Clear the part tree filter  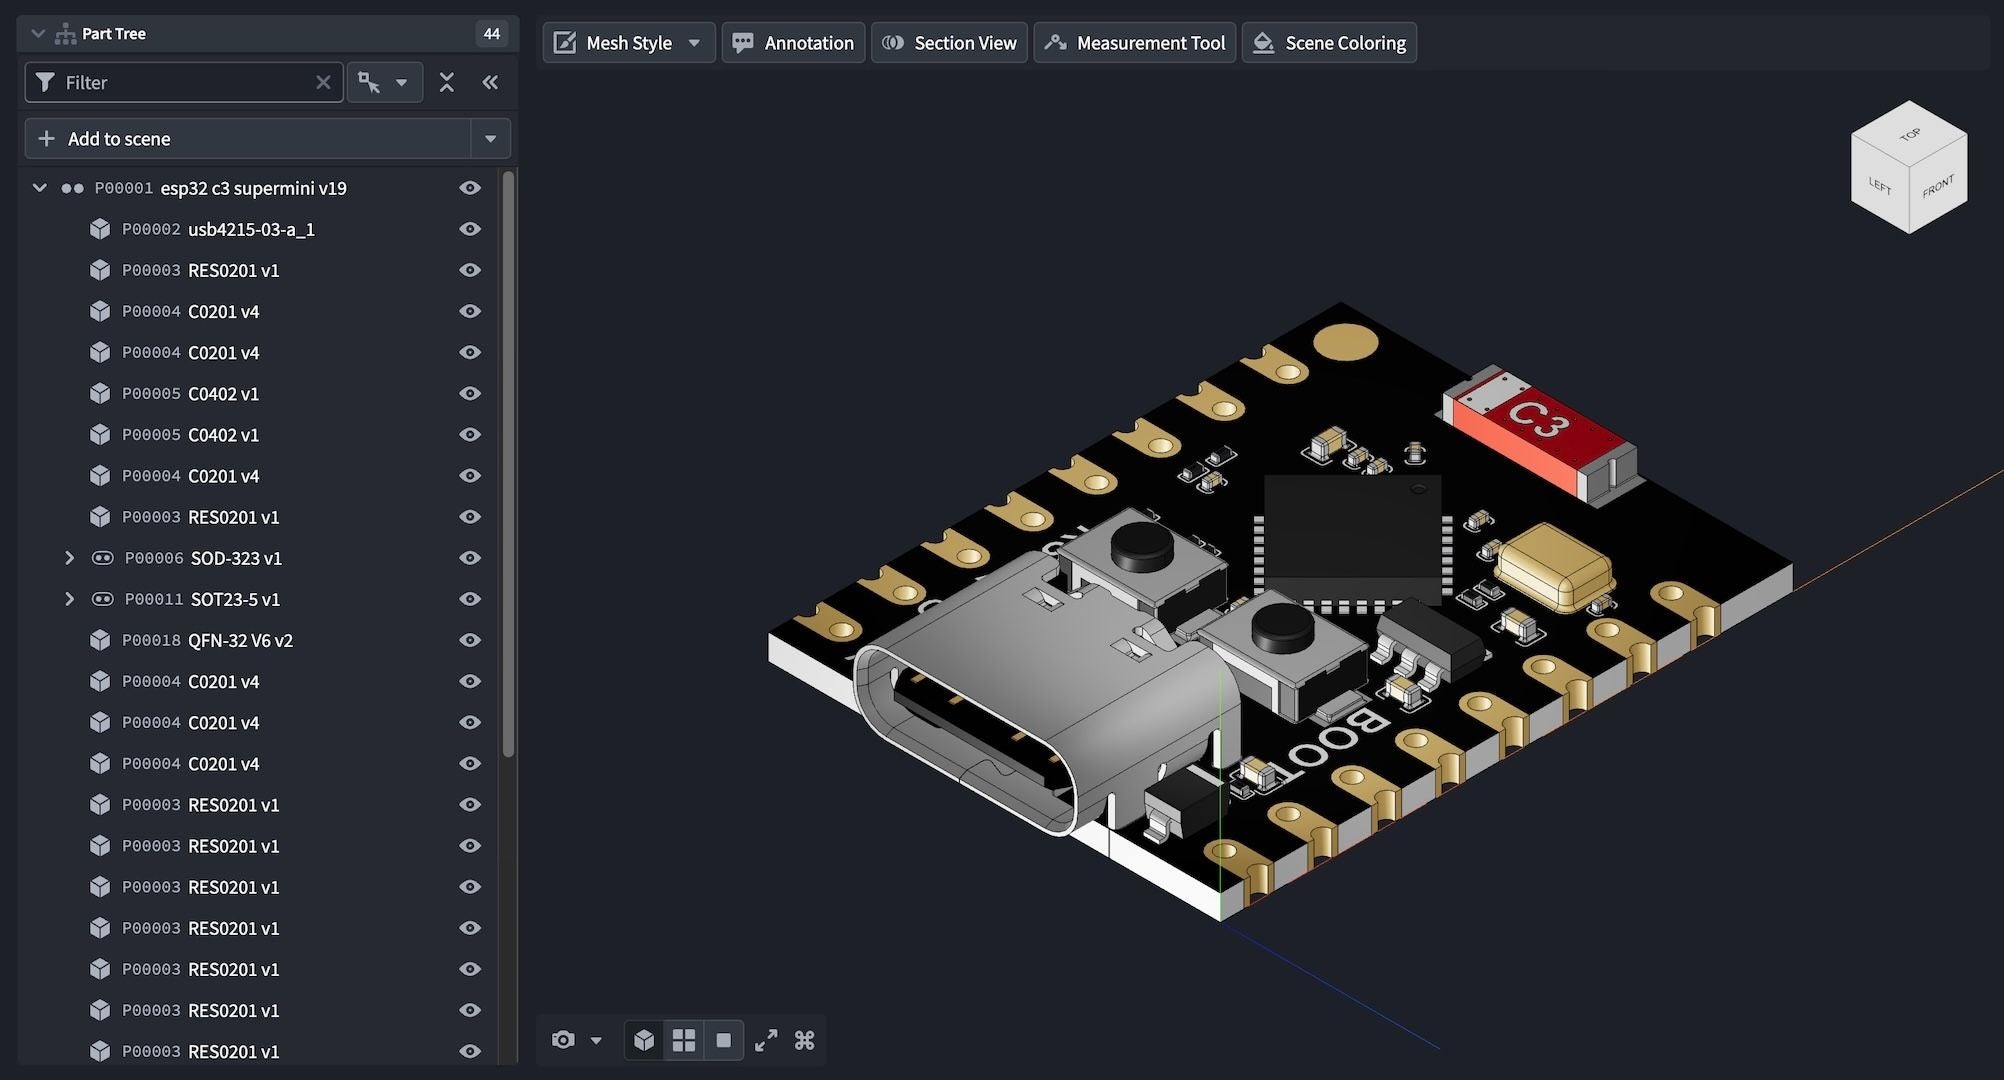(x=323, y=83)
